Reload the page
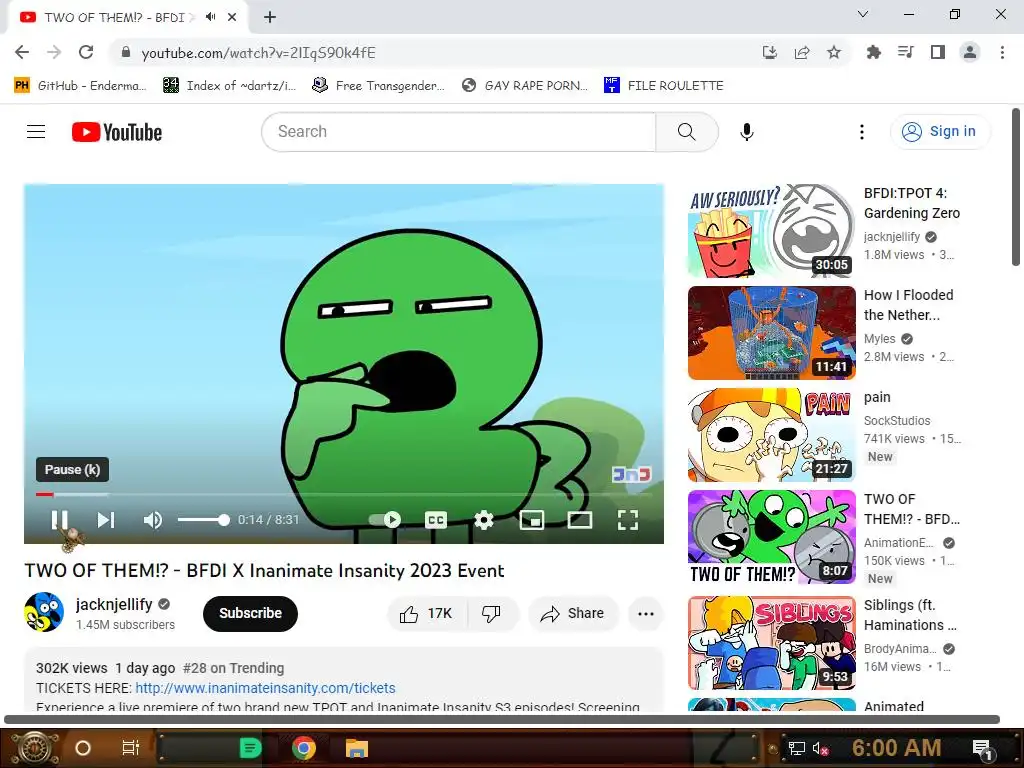Image resolution: width=1024 pixels, height=768 pixels. click(86, 52)
